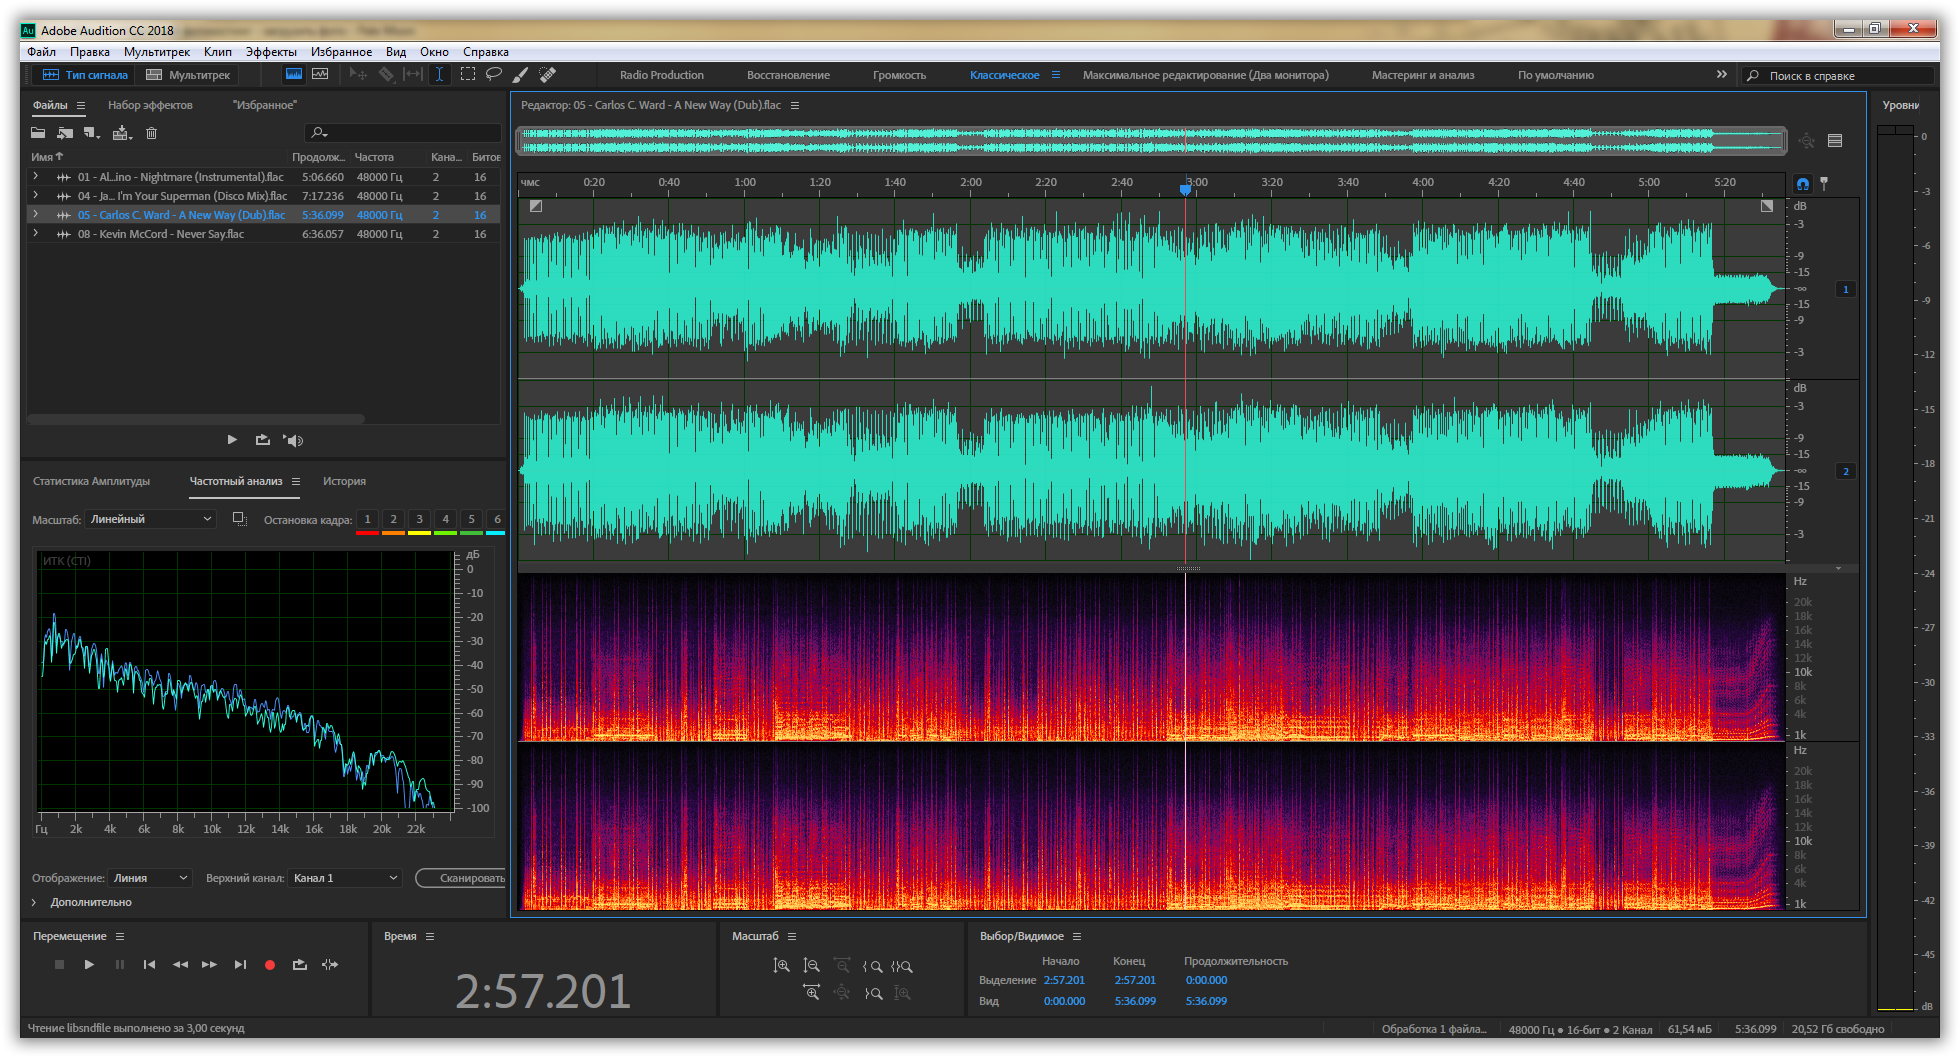1960x1058 pixels.
Task: Open the Мультитрек menu
Action: tap(157, 52)
